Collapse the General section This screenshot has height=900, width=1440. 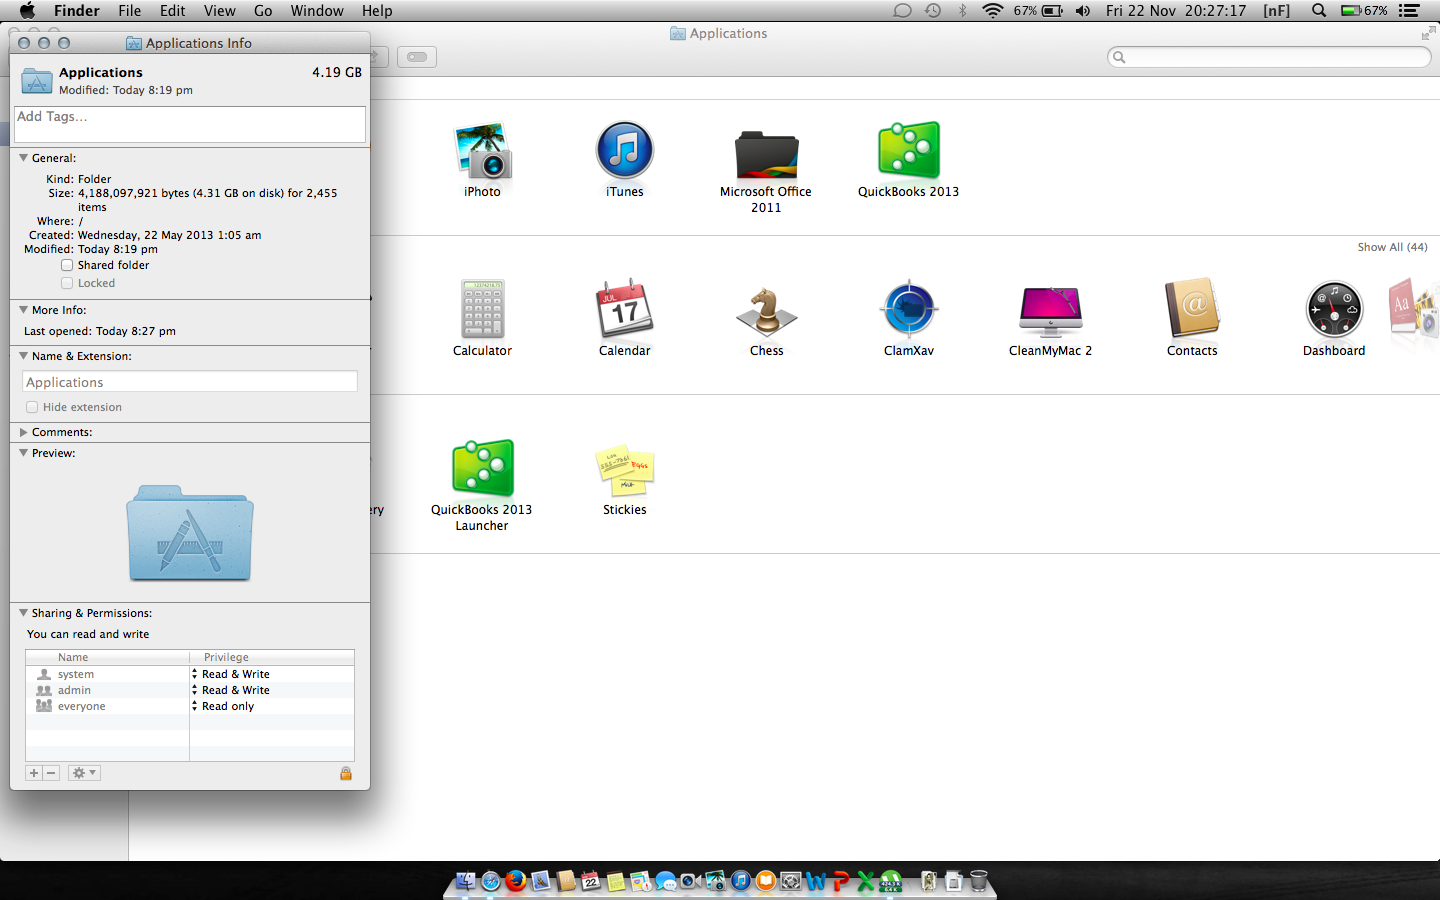pyautogui.click(x=23, y=158)
